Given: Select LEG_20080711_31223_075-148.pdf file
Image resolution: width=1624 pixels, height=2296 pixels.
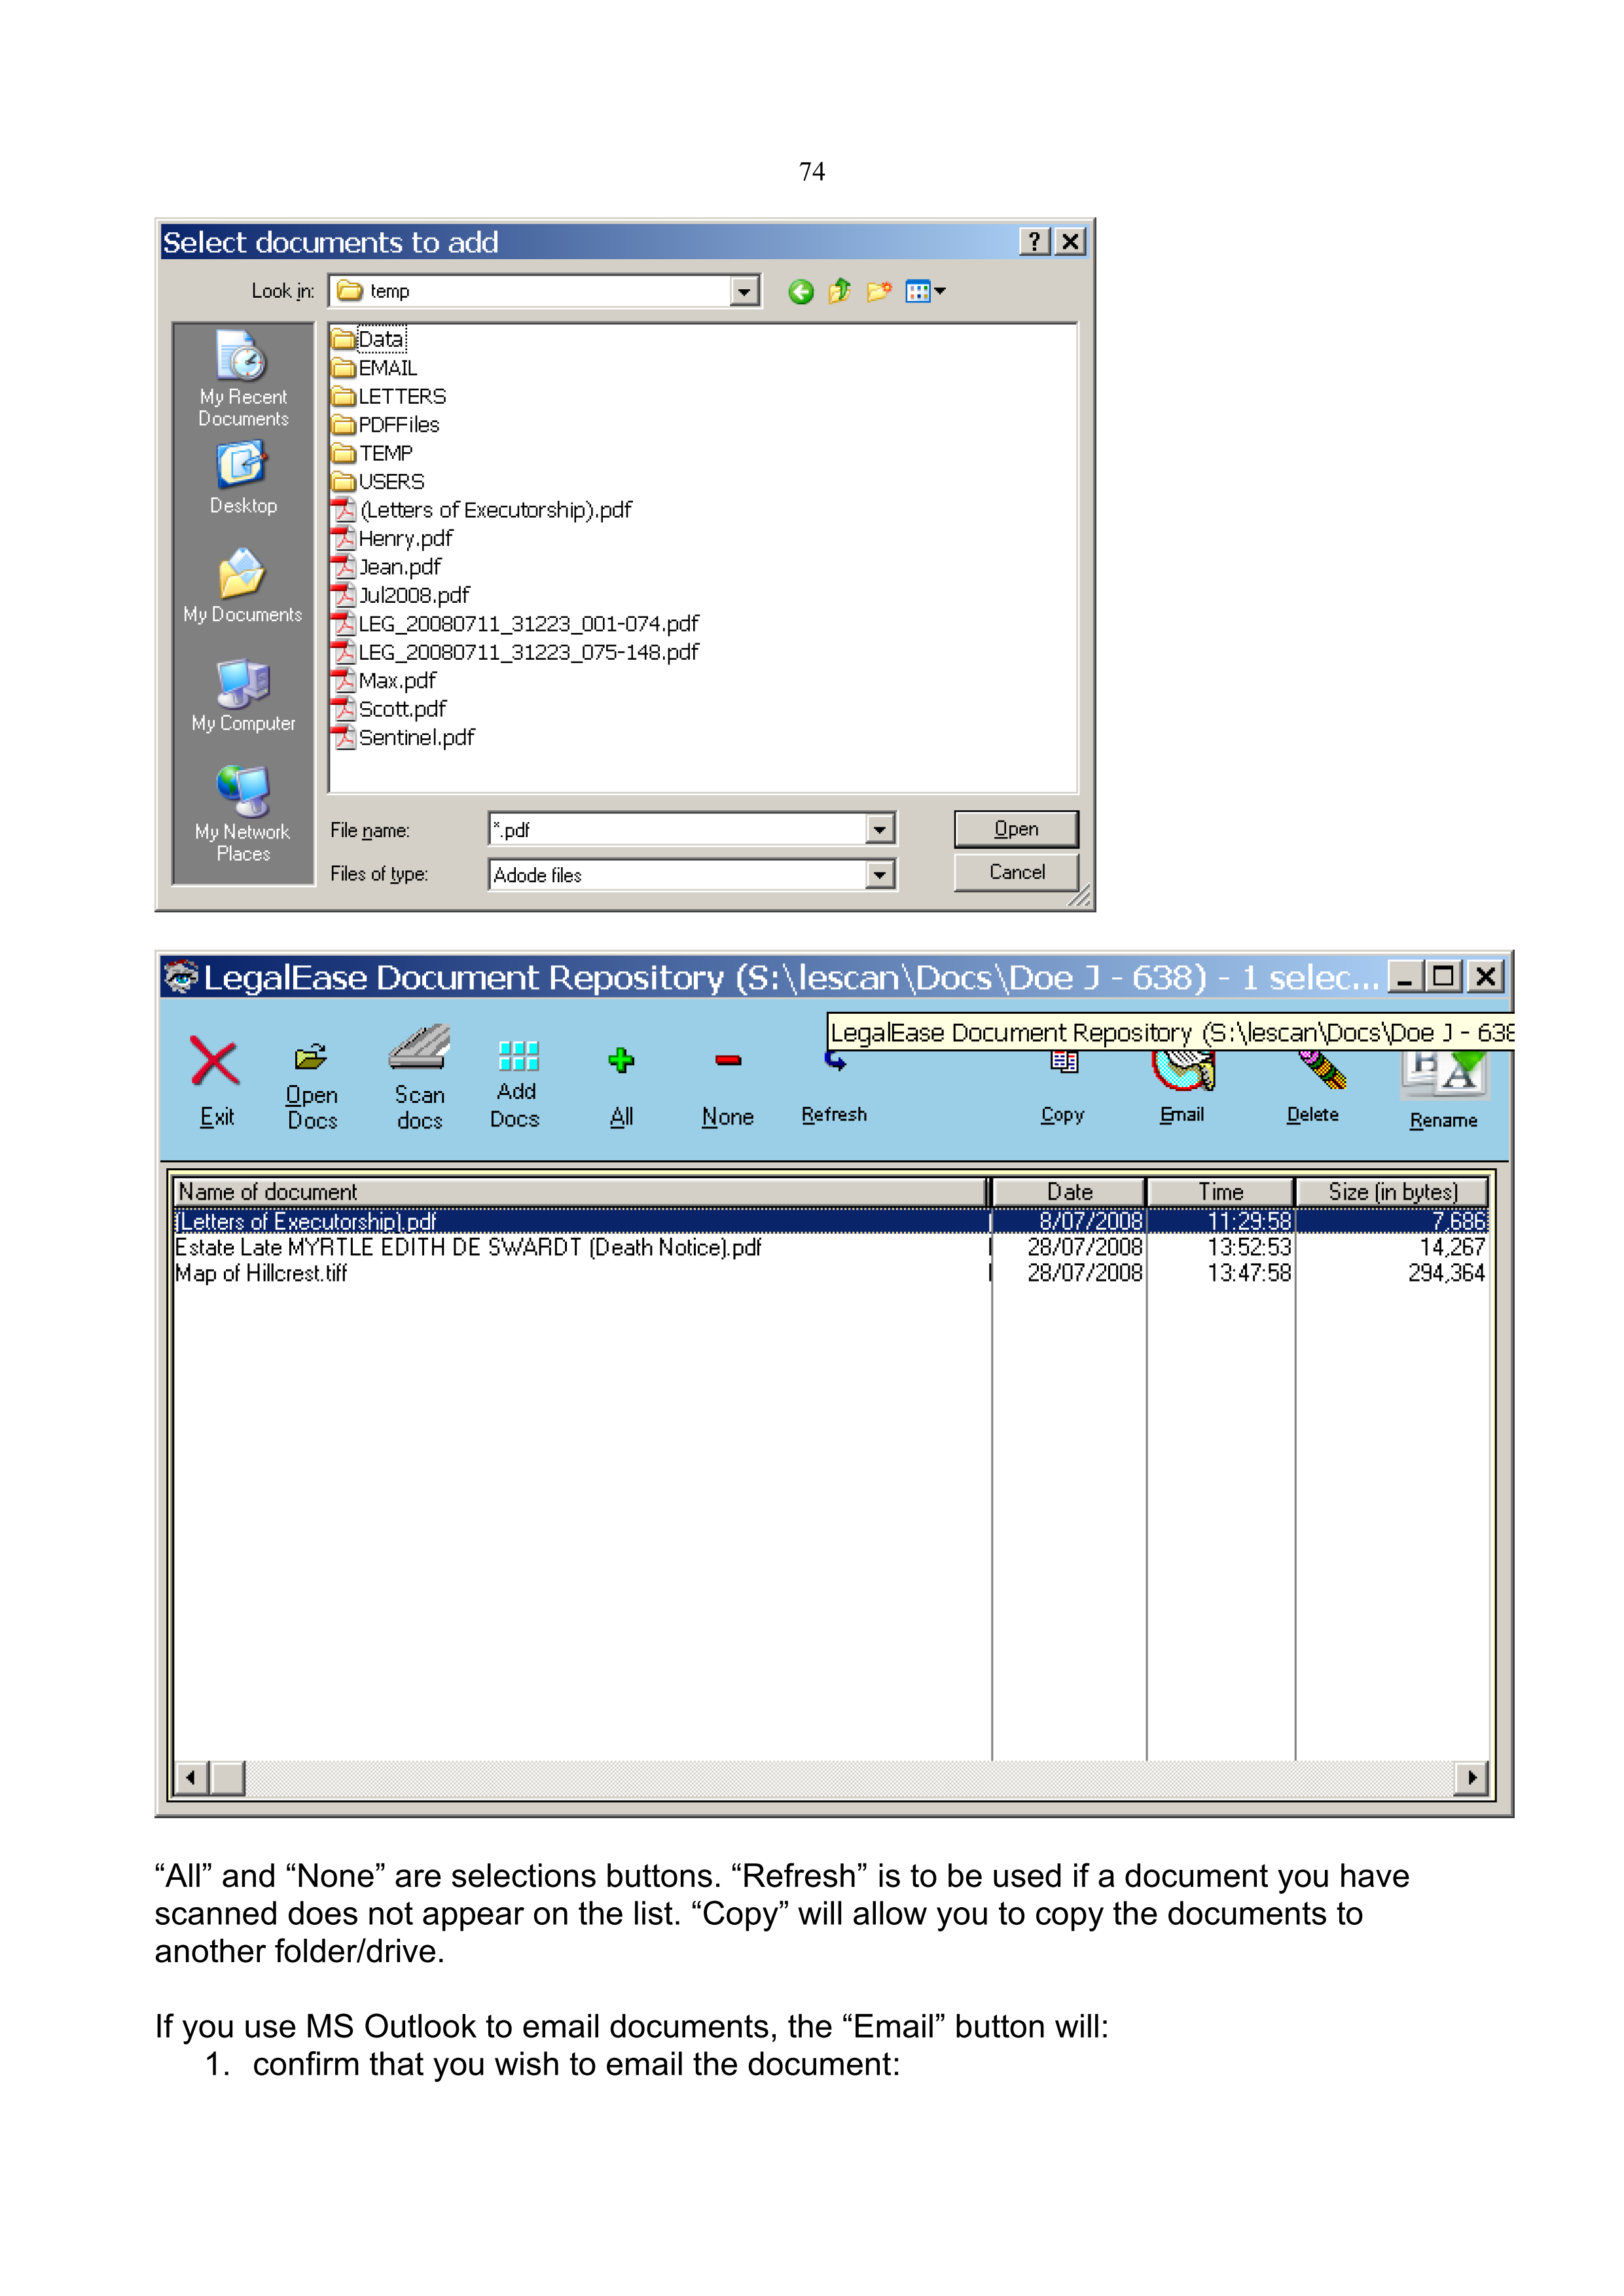Looking at the screenshot, I should [x=516, y=652].
